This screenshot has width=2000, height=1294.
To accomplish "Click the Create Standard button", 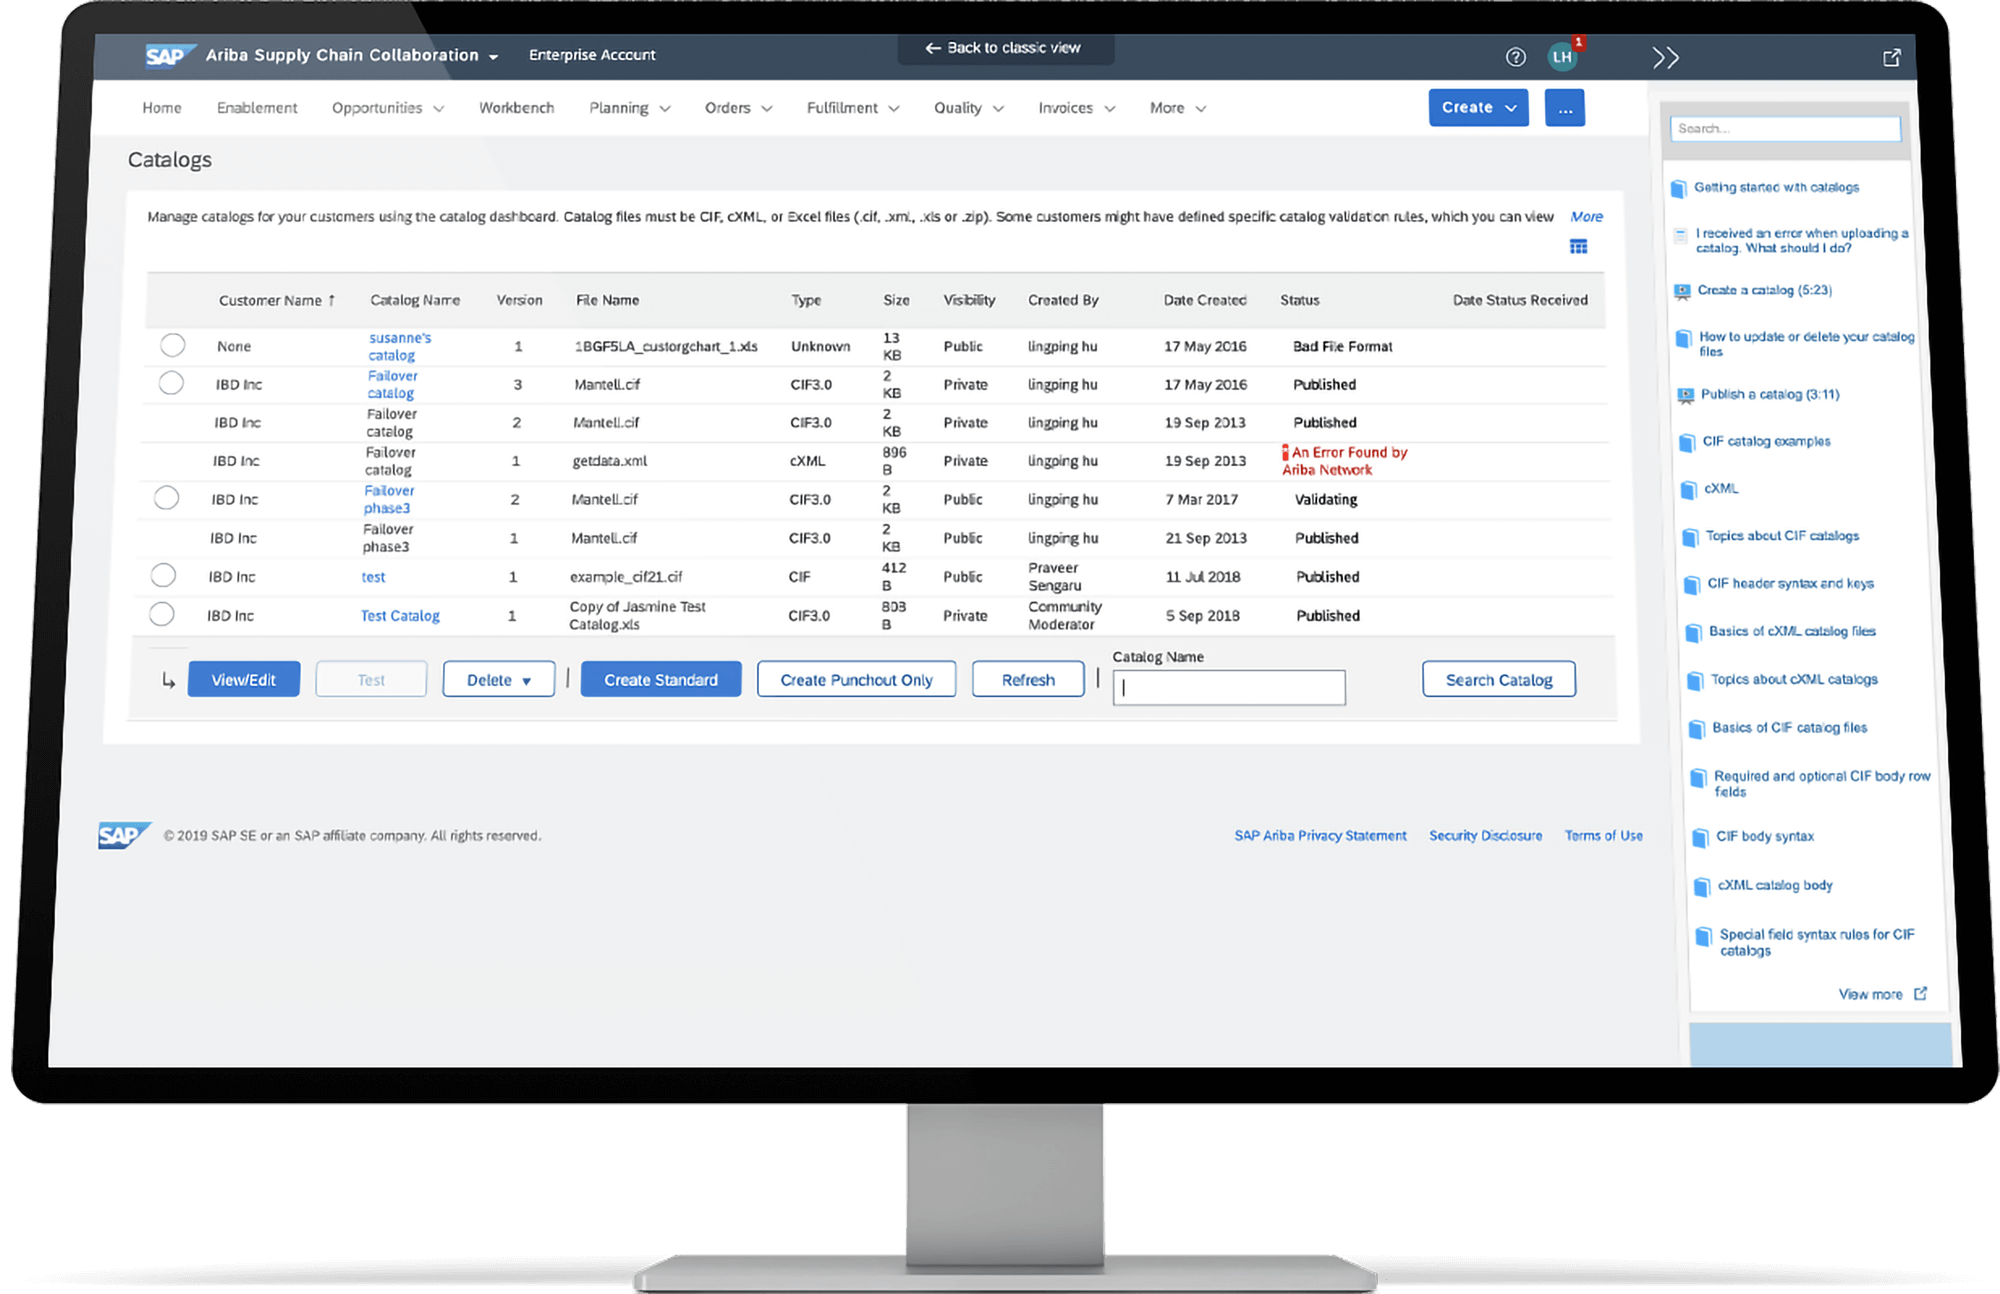I will click(x=660, y=680).
